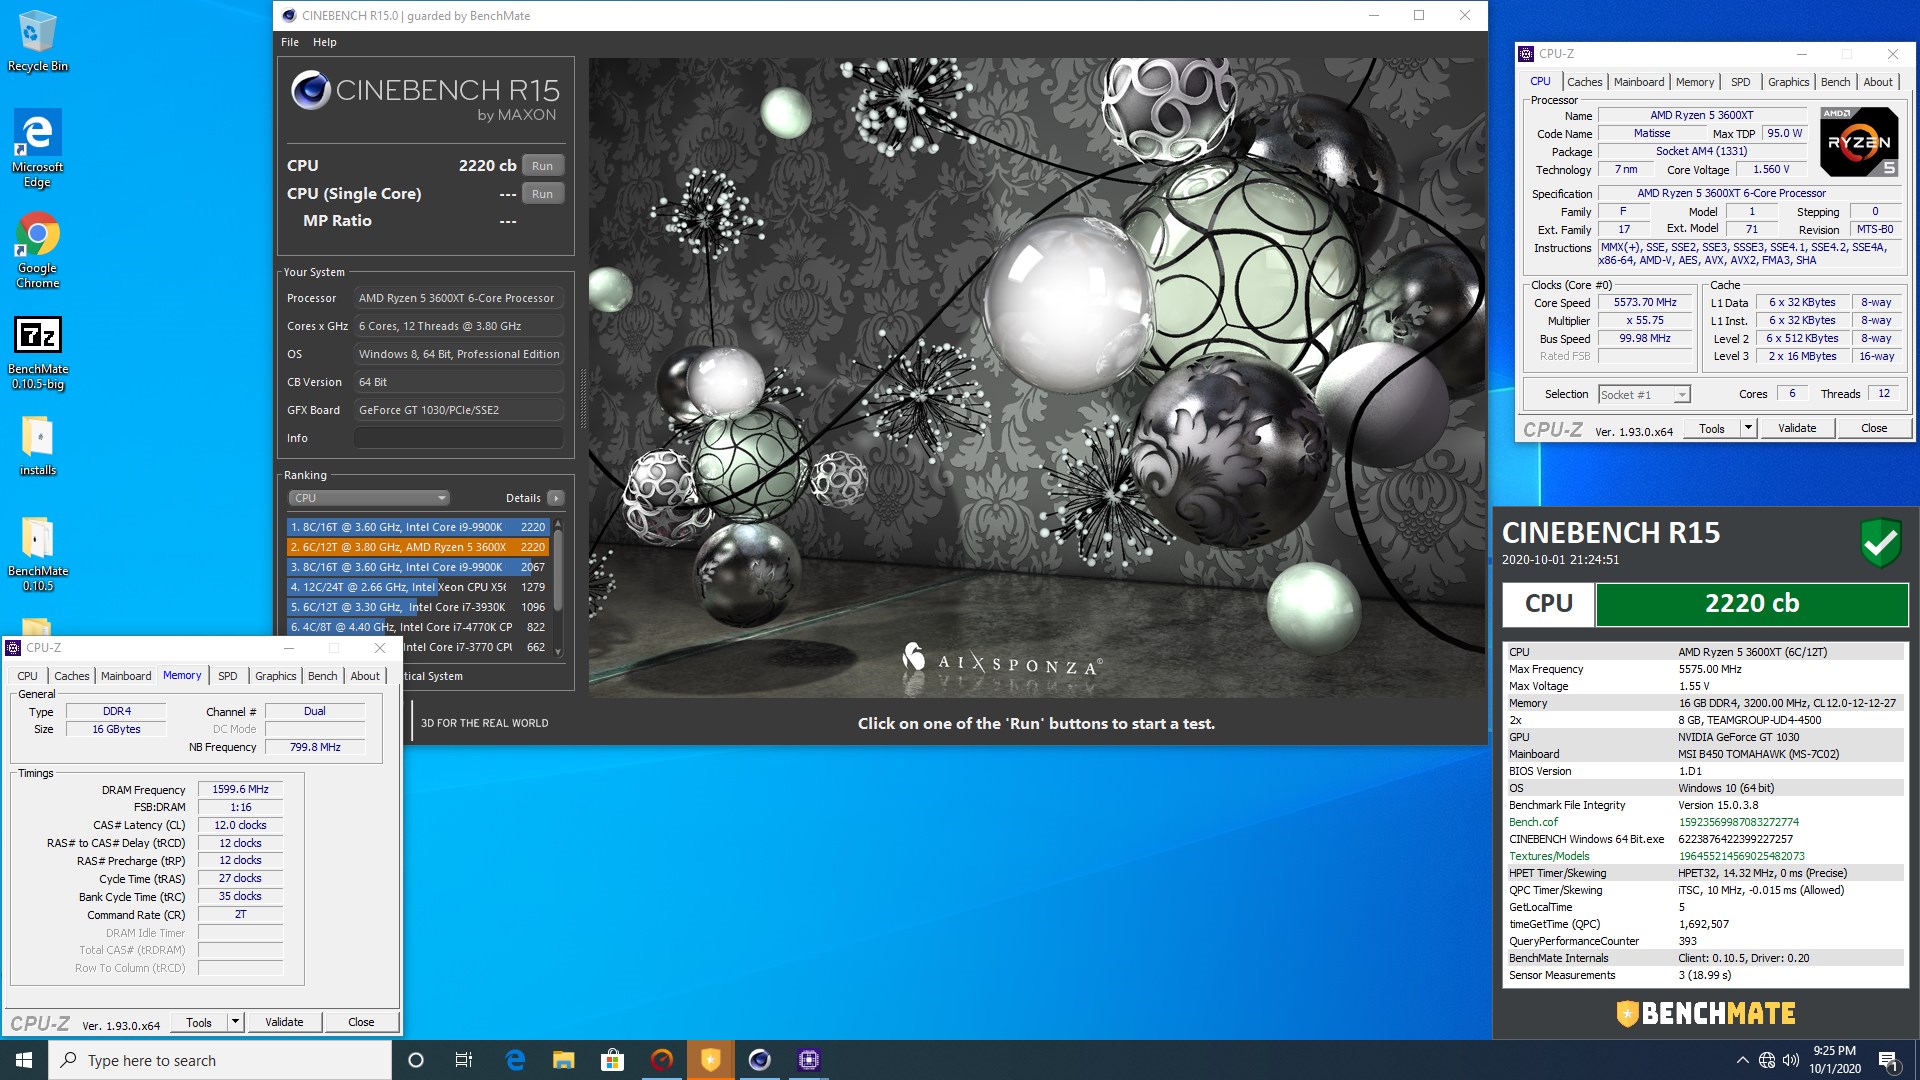Open the notification center icon
Screen dimensions: 1920x1080
tap(1888, 1060)
